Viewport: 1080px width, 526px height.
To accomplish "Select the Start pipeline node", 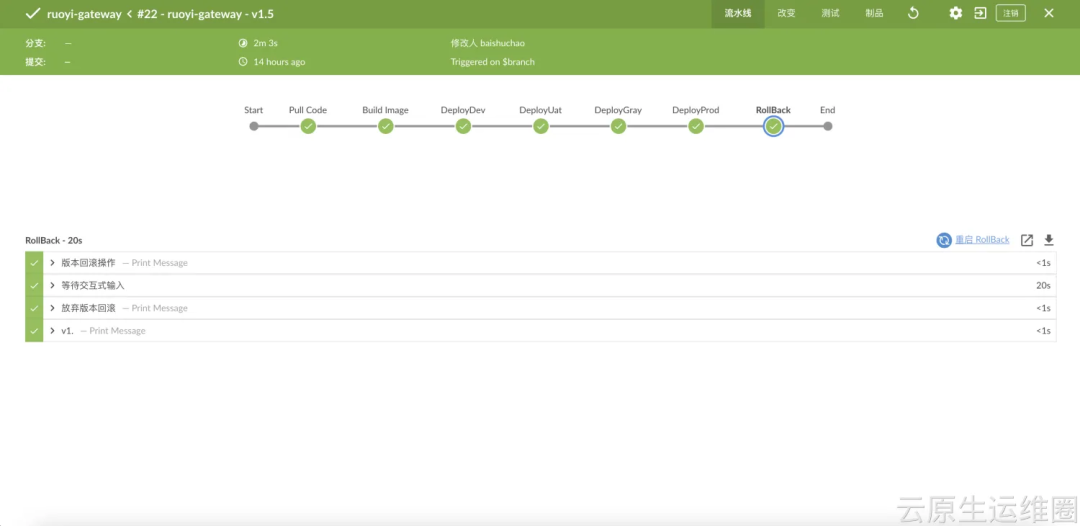I will (253, 126).
